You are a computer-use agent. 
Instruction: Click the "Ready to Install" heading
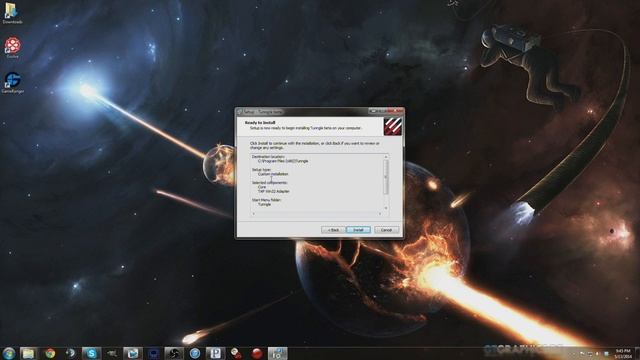[x=260, y=122]
